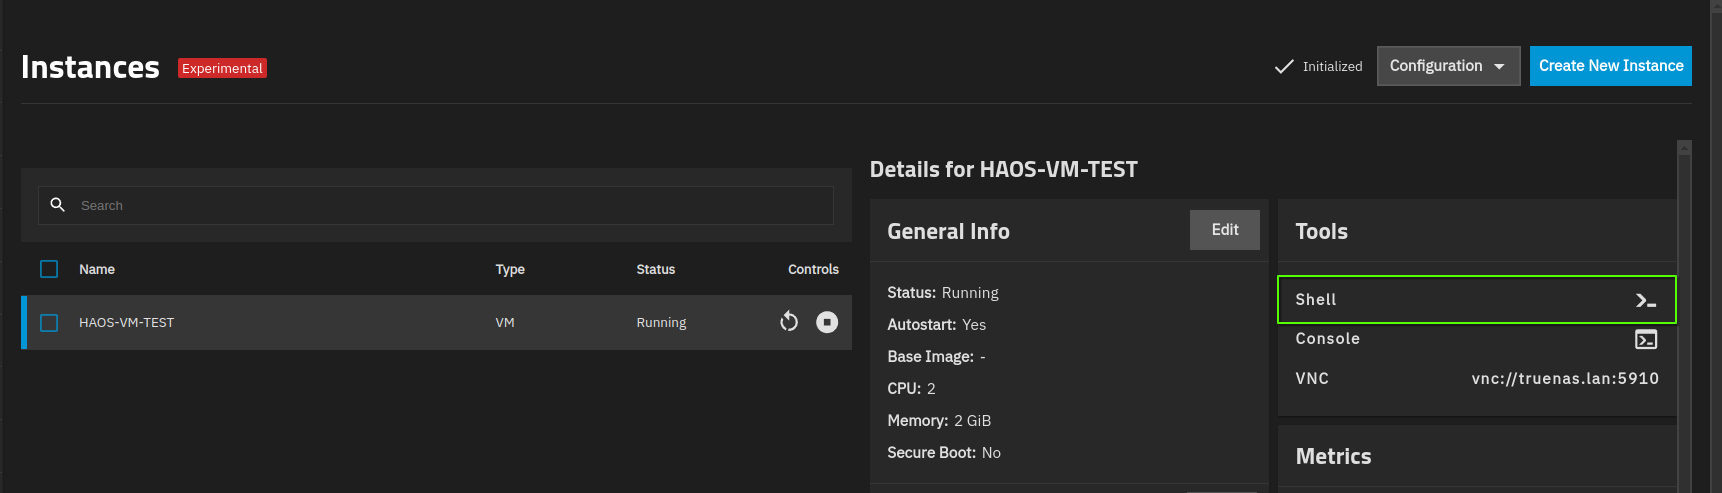Click the Initialized checkmark icon
Viewport: 1722px width, 493px height.
[x=1284, y=67]
